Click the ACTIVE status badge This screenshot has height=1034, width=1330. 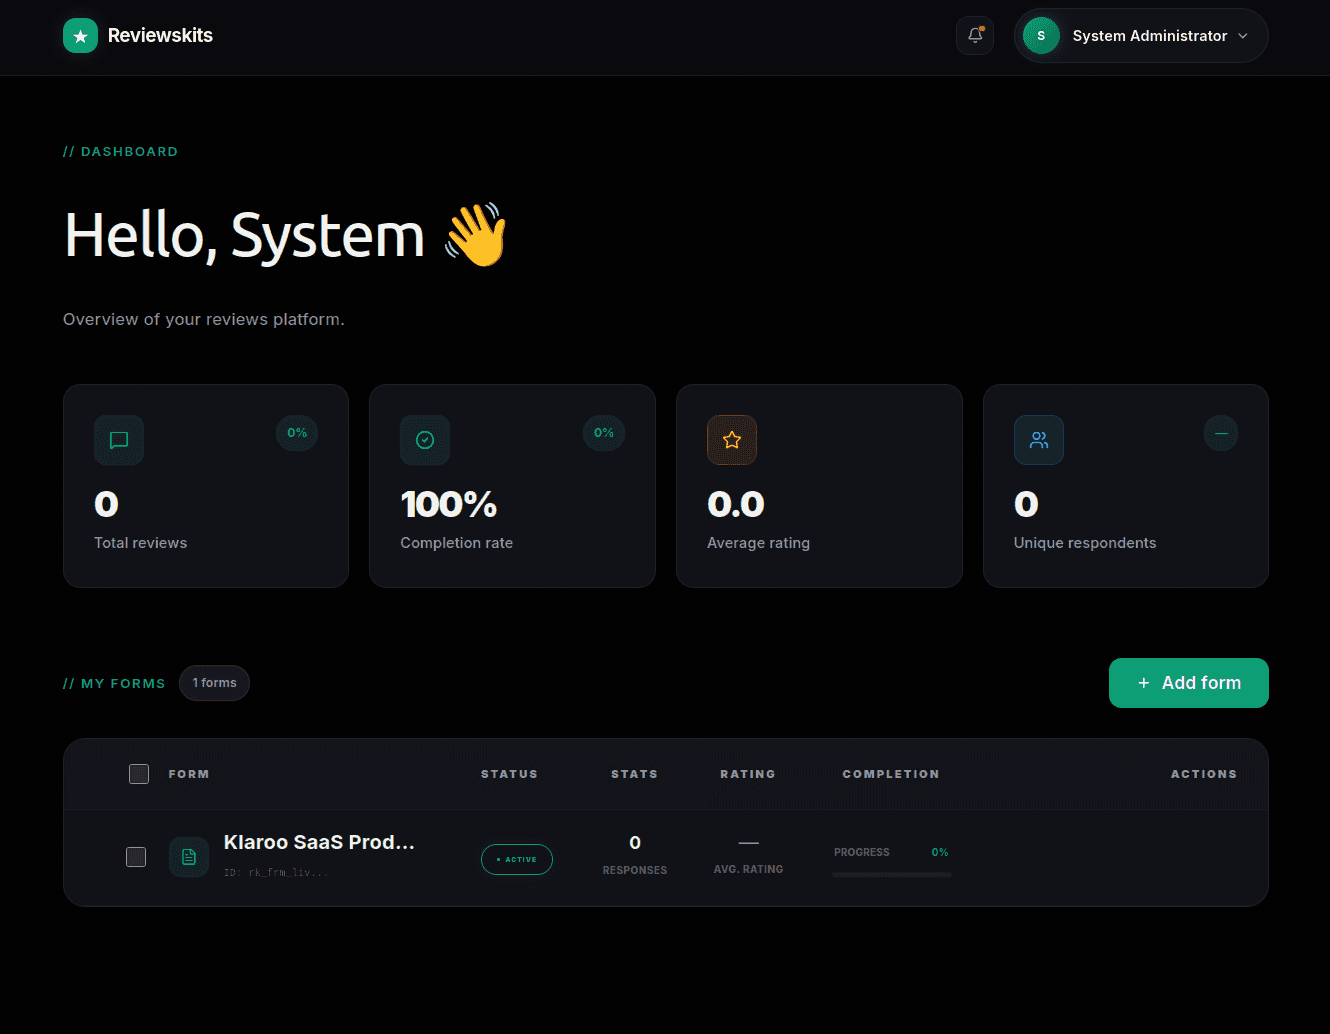pos(517,859)
